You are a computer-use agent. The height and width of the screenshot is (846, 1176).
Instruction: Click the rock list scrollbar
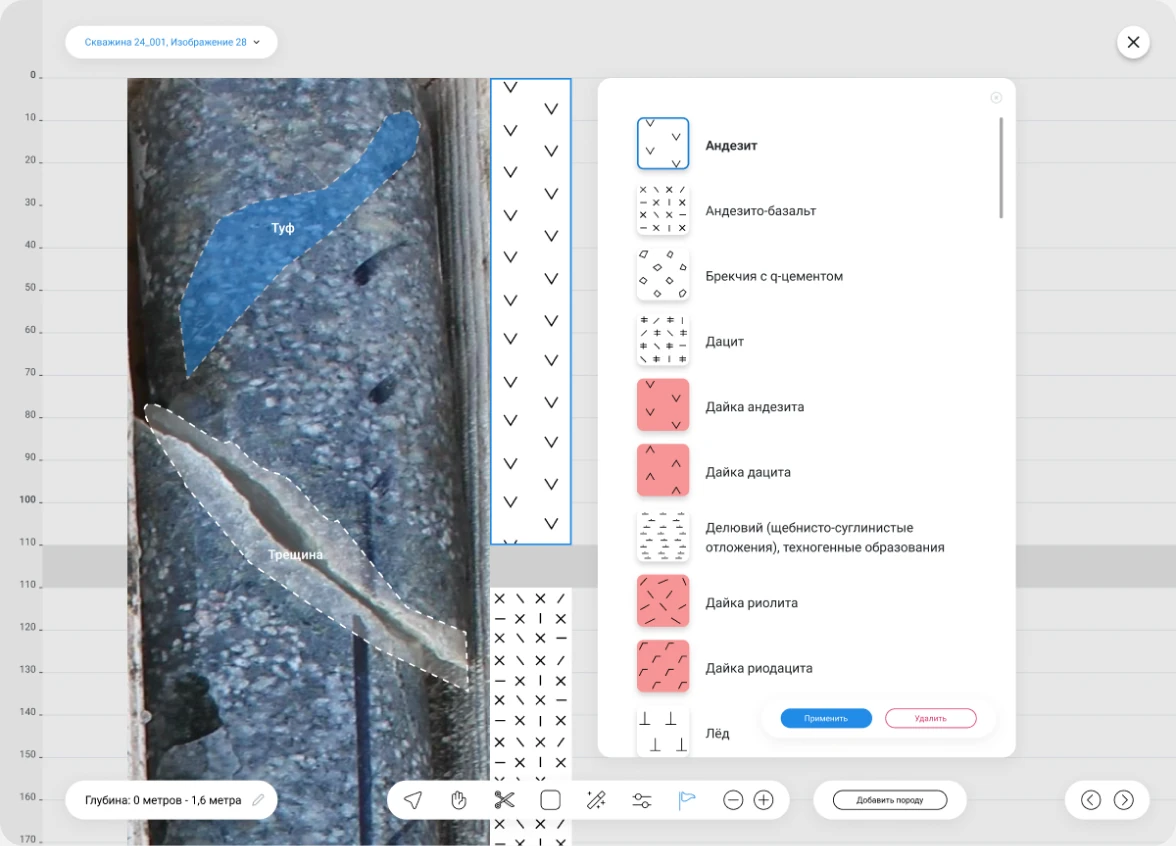click(x=1000, y=168)
